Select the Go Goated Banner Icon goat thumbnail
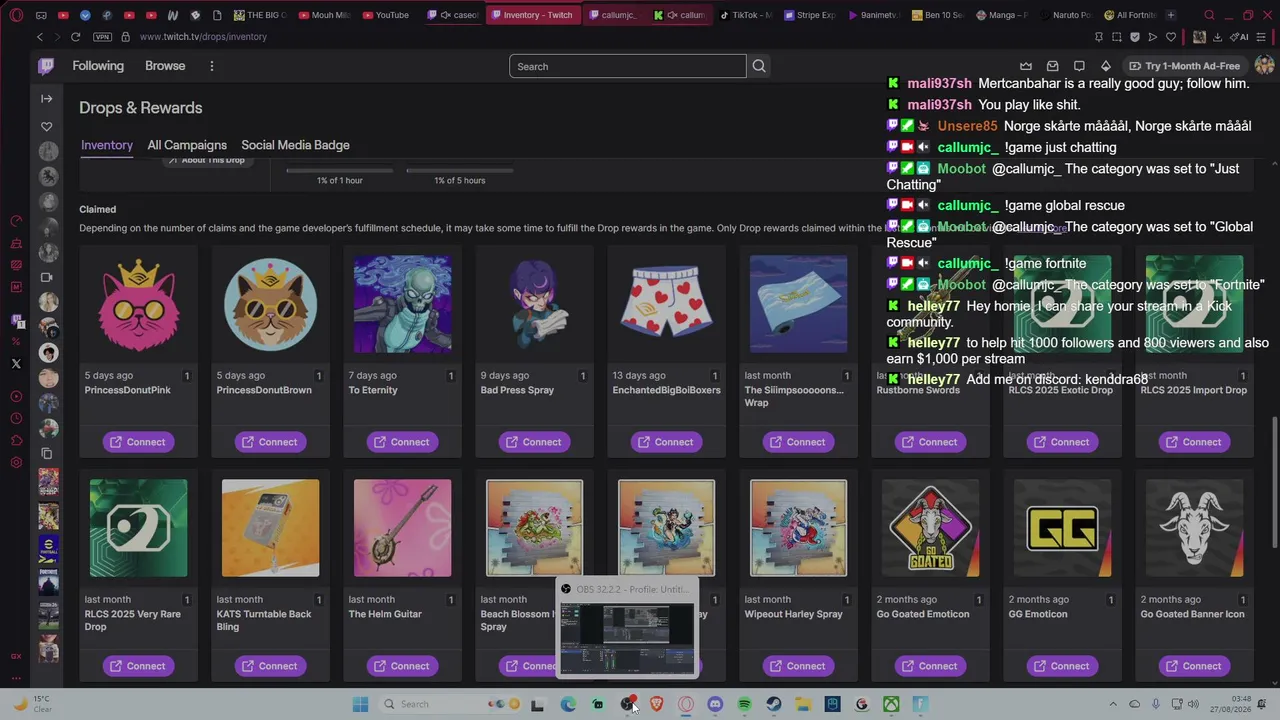 [x=1194, y=528]
